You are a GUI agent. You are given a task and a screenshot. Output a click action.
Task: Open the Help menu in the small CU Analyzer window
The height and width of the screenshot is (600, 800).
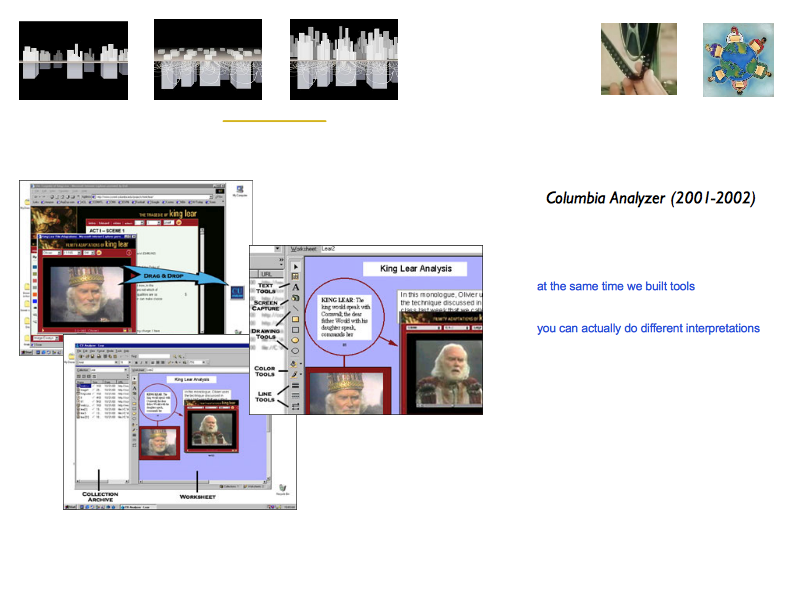126,351
